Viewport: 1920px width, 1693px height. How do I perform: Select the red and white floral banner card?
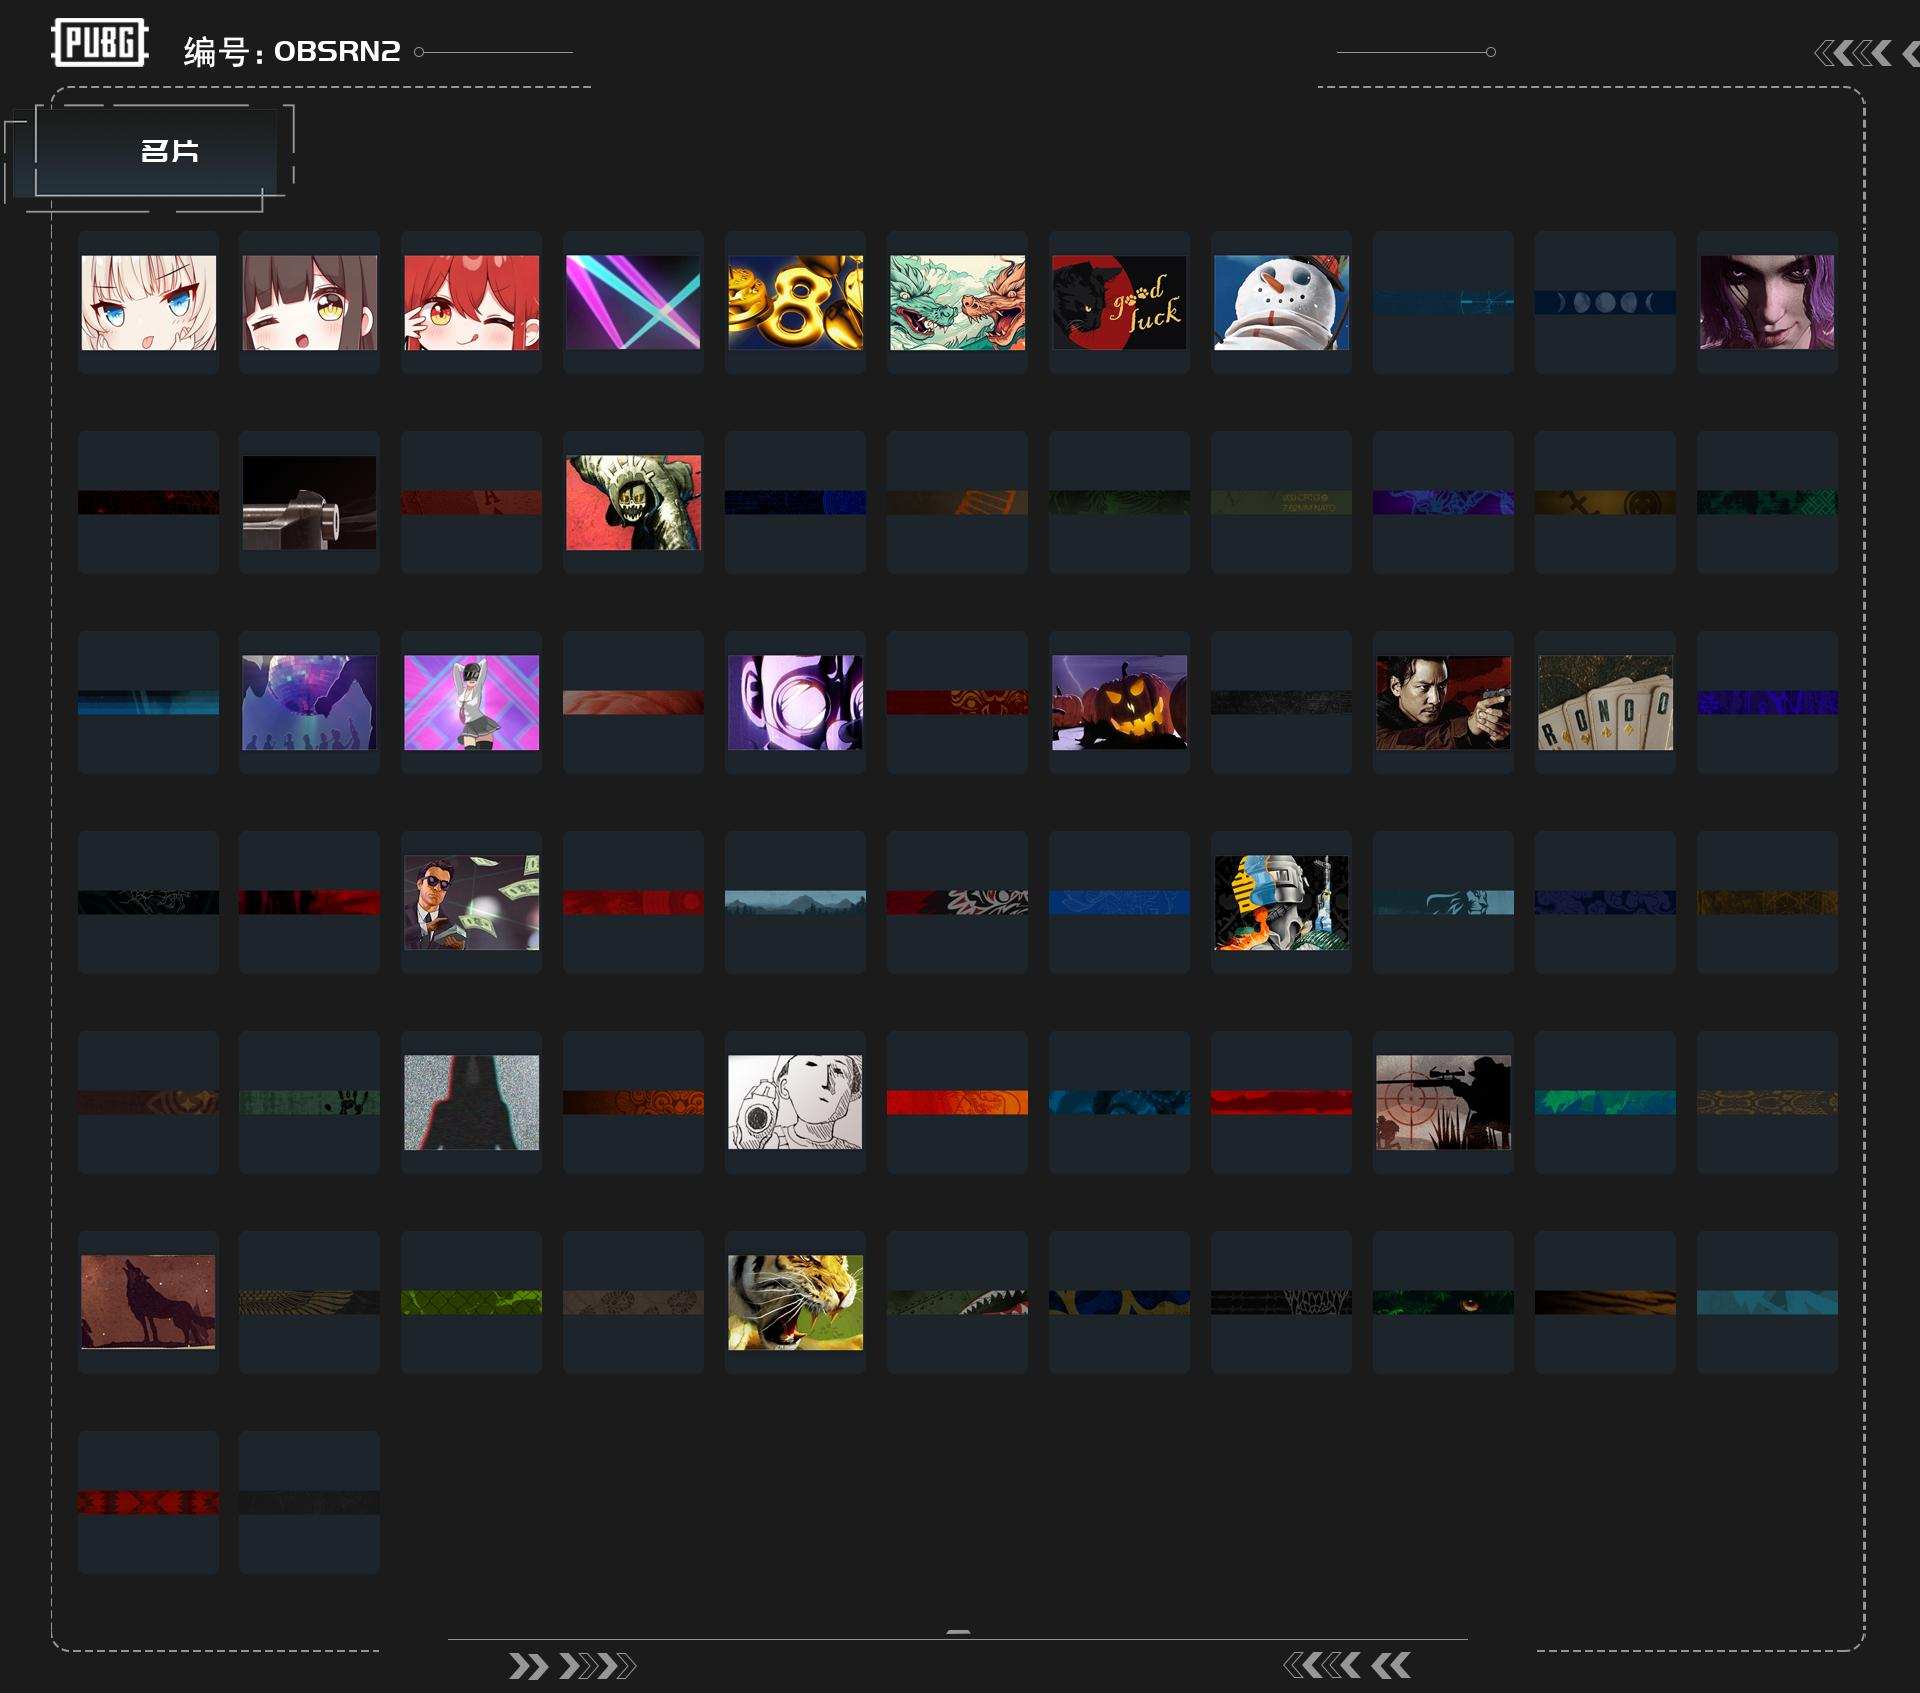[958, 902]
